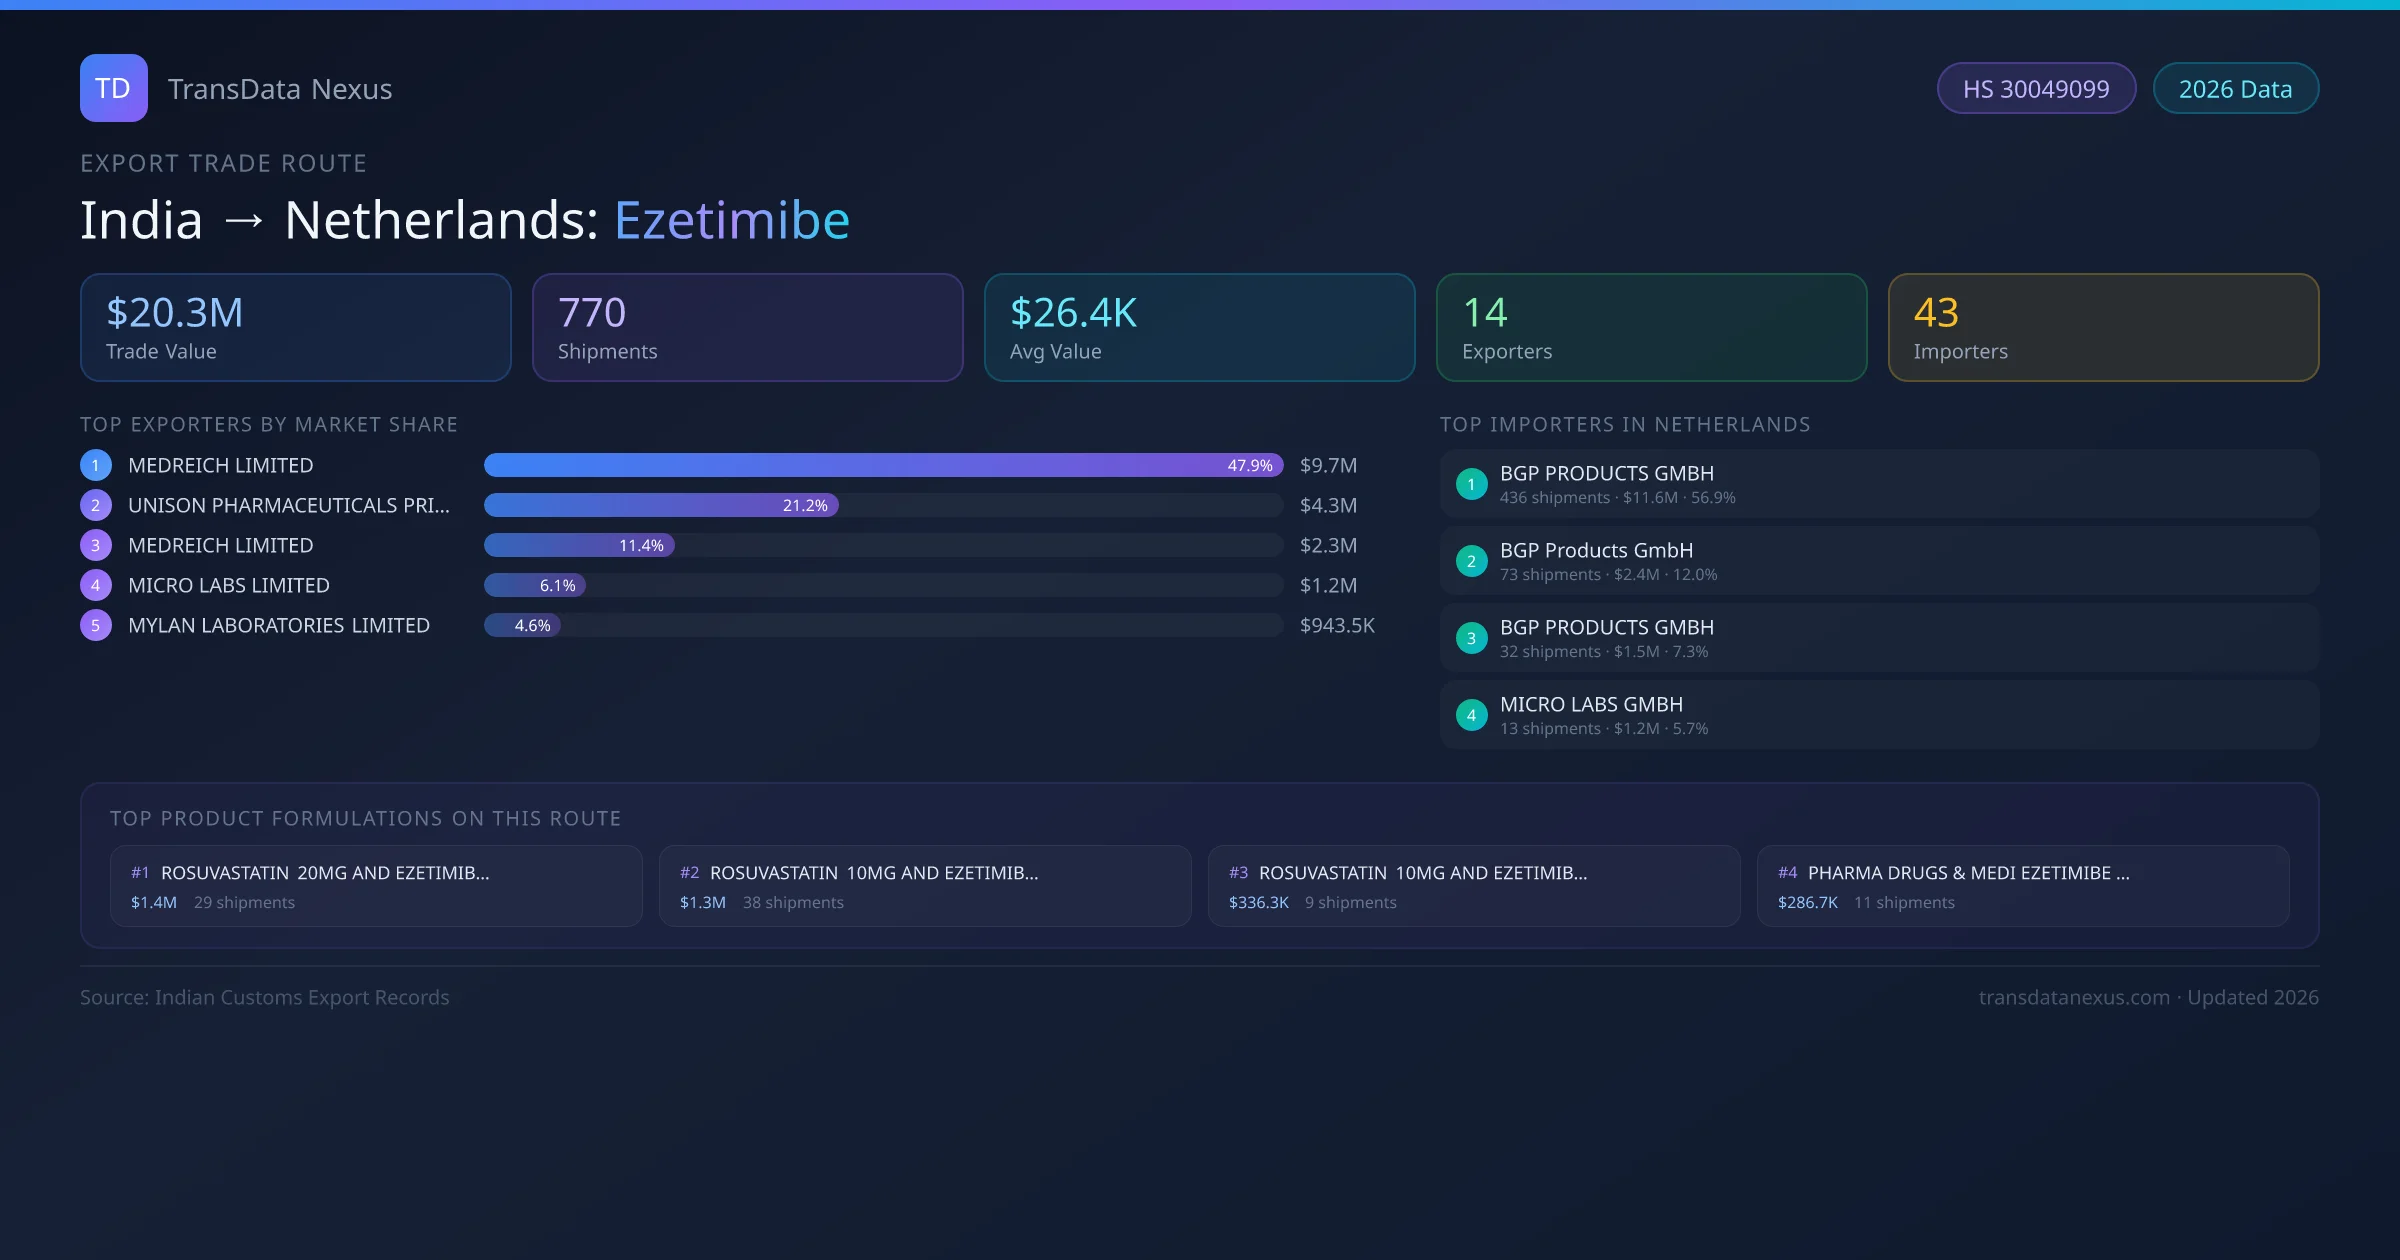Click green rank 1 importer badge

click(x=1471, y=484)
